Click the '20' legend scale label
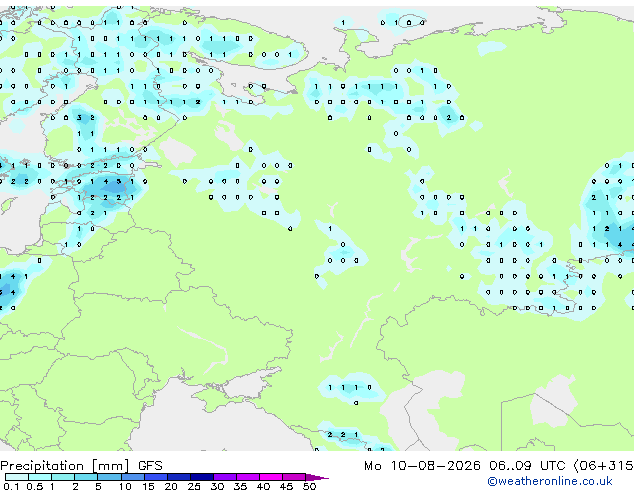 coord(171,486)
